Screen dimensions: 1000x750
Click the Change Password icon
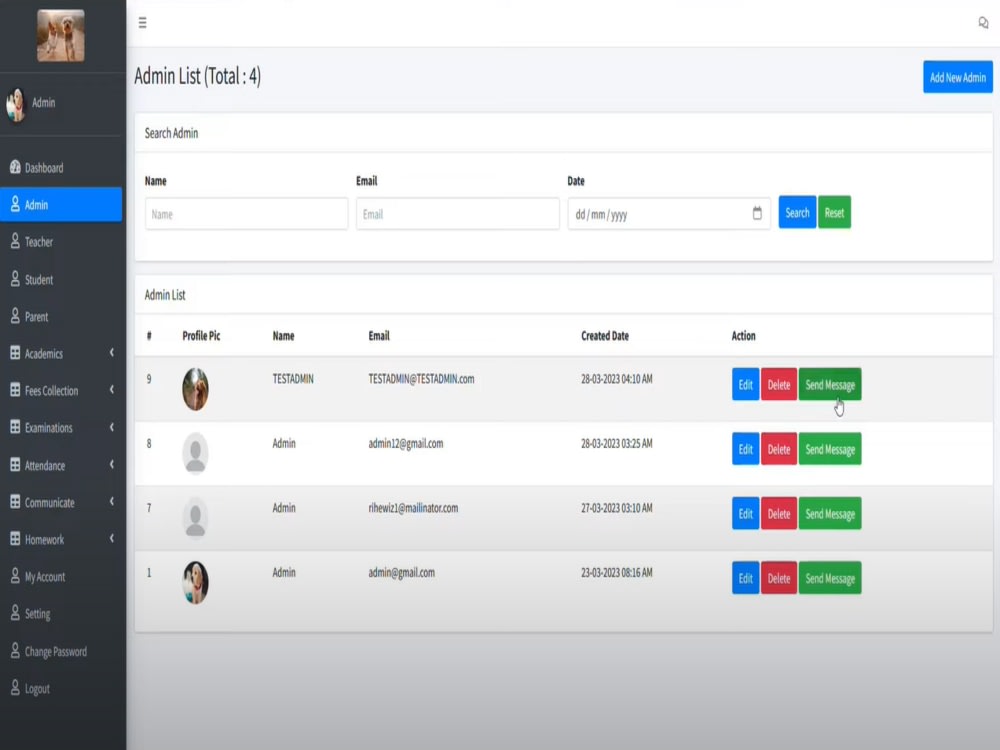[15, 651]
